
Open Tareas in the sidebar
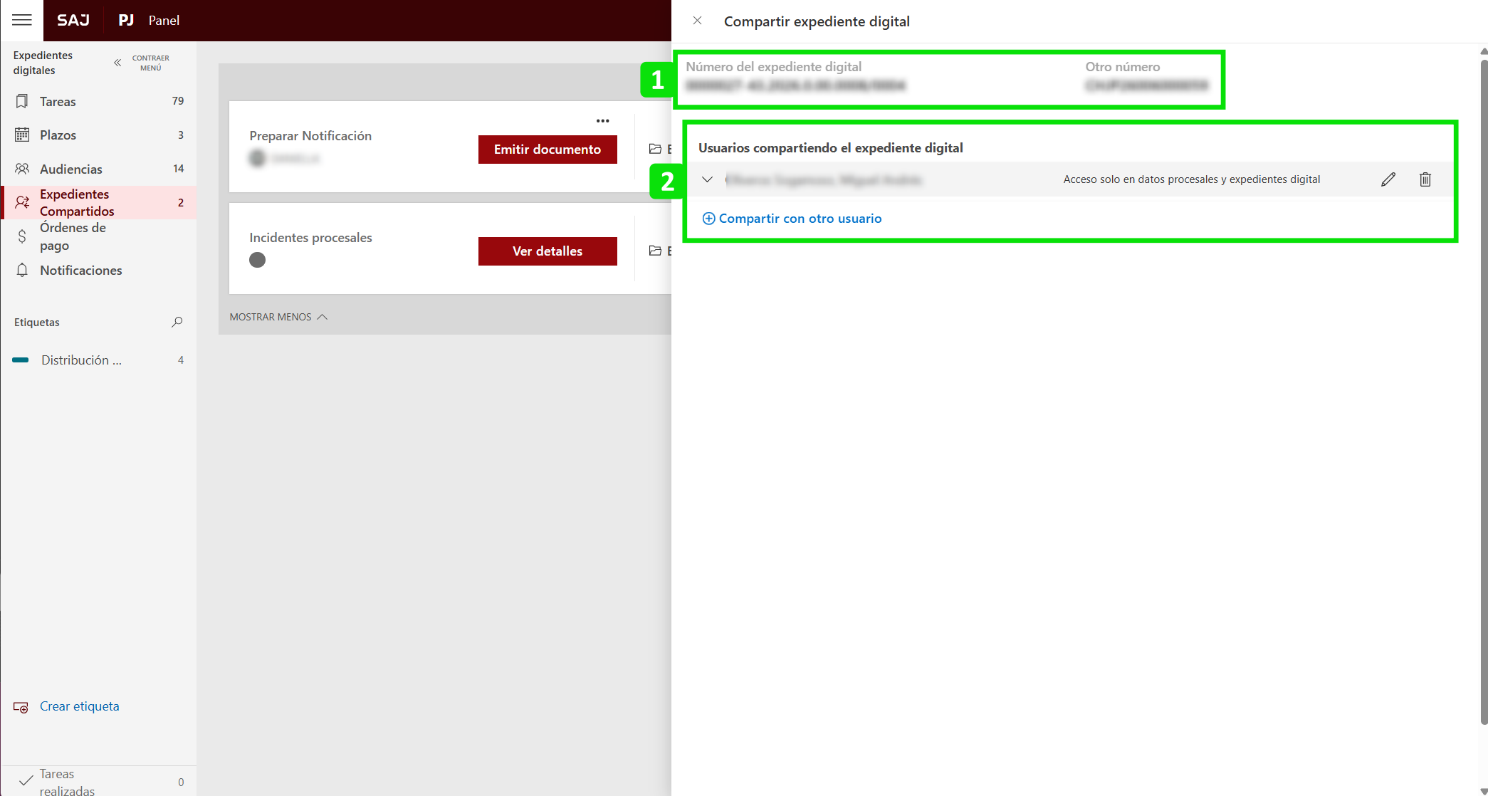pyautogui.click(x=58, y=102)
